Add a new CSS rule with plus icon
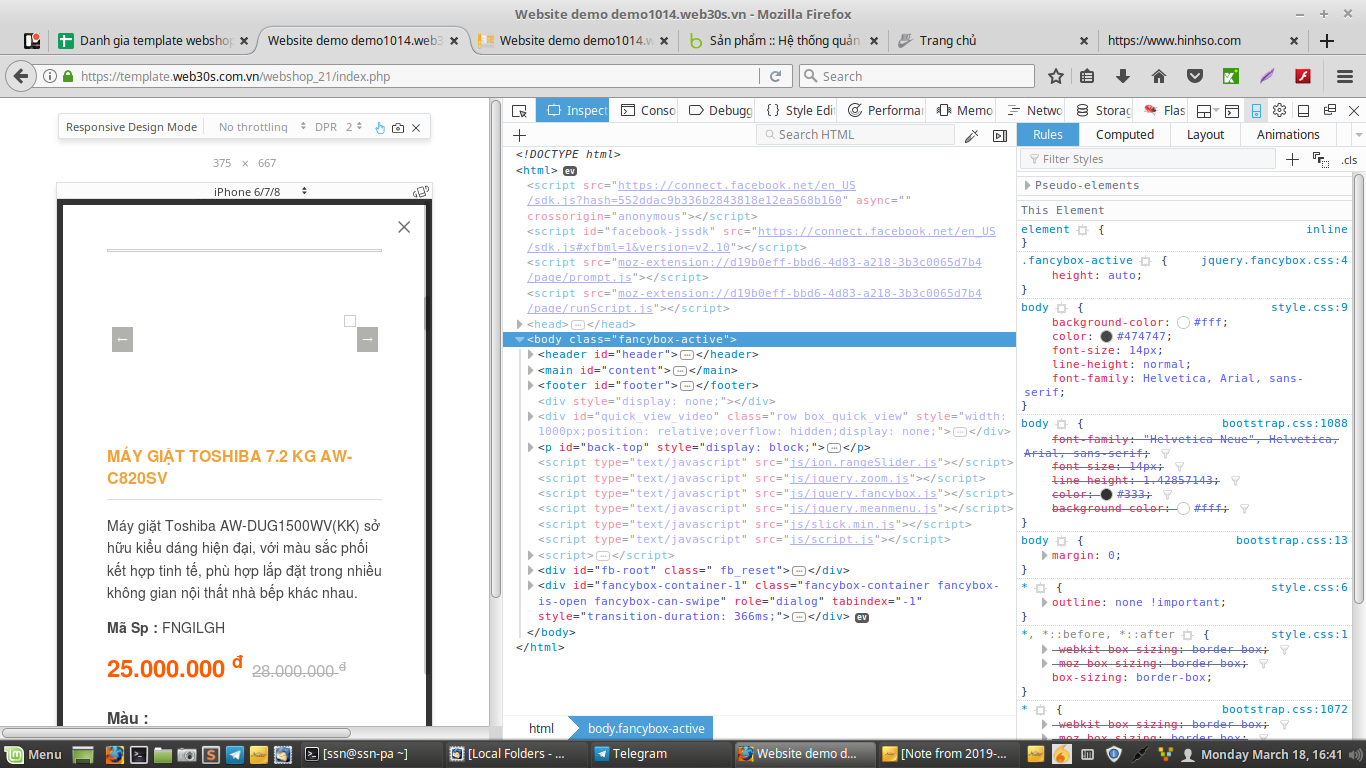This screenshot has width=1366, height=768. pos(1292,159)
